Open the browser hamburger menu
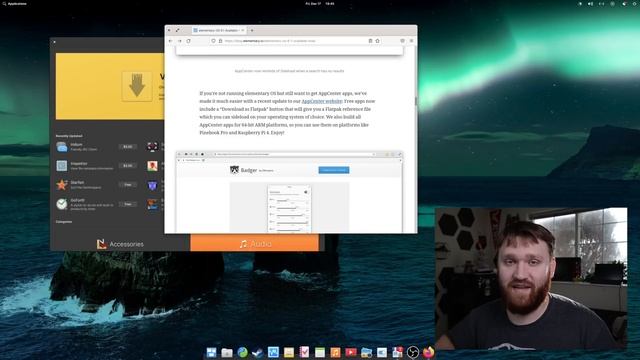The width and height of the screenshot is (640, 360). pyautogui.click(x=411, y=41)
